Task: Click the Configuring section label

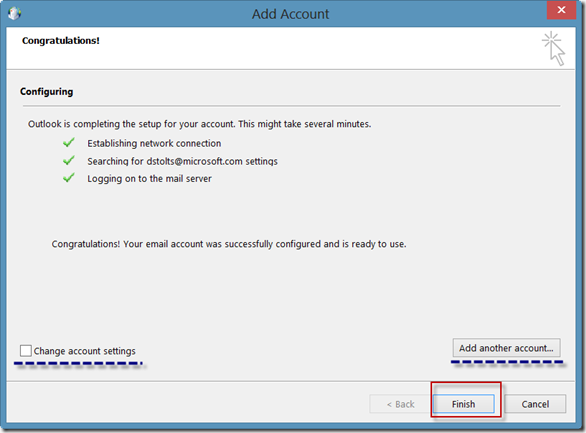Action: (46, 92)
